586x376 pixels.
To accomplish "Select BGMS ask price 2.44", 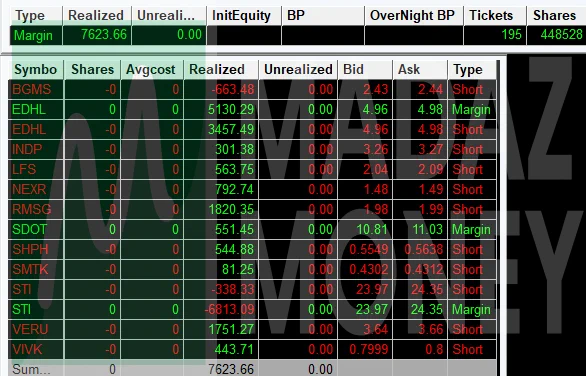I will pyautogui.click(x=431, y=90).
